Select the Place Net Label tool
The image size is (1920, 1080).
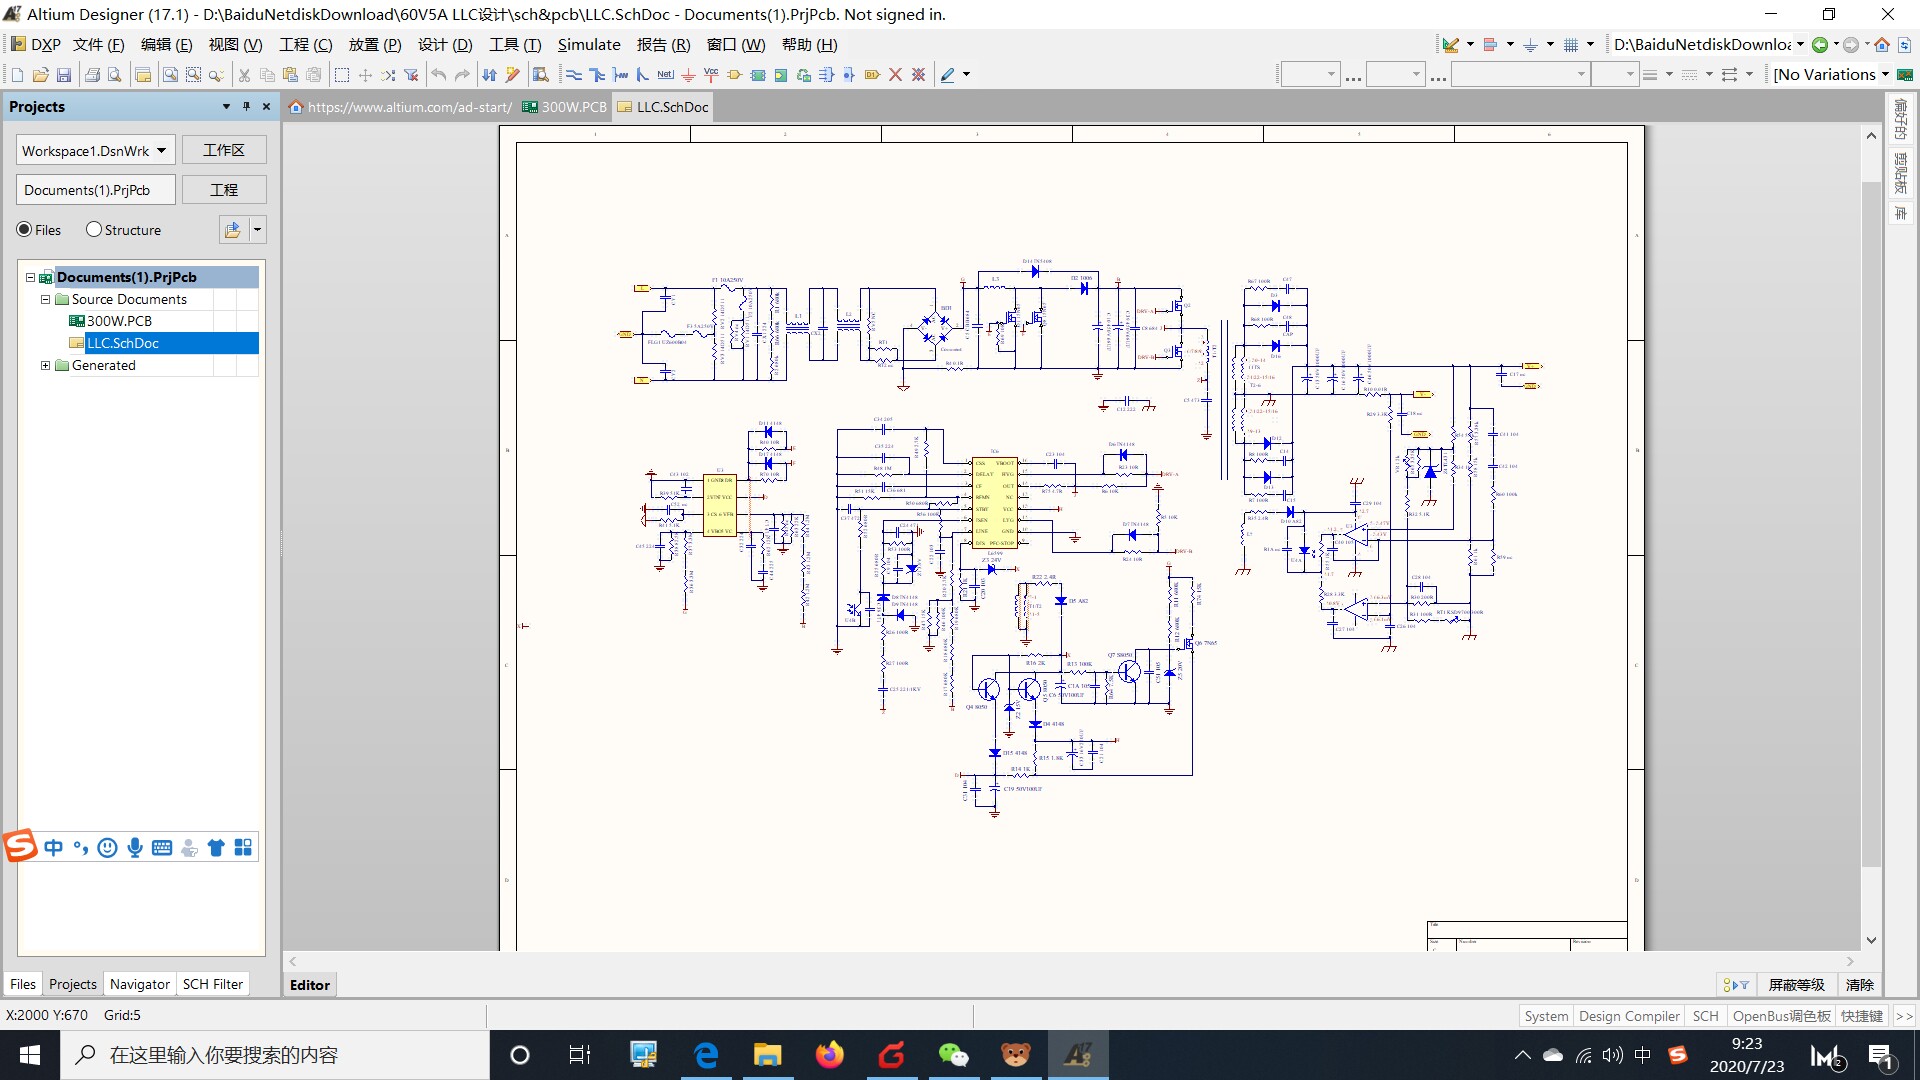tap(665, 75)
